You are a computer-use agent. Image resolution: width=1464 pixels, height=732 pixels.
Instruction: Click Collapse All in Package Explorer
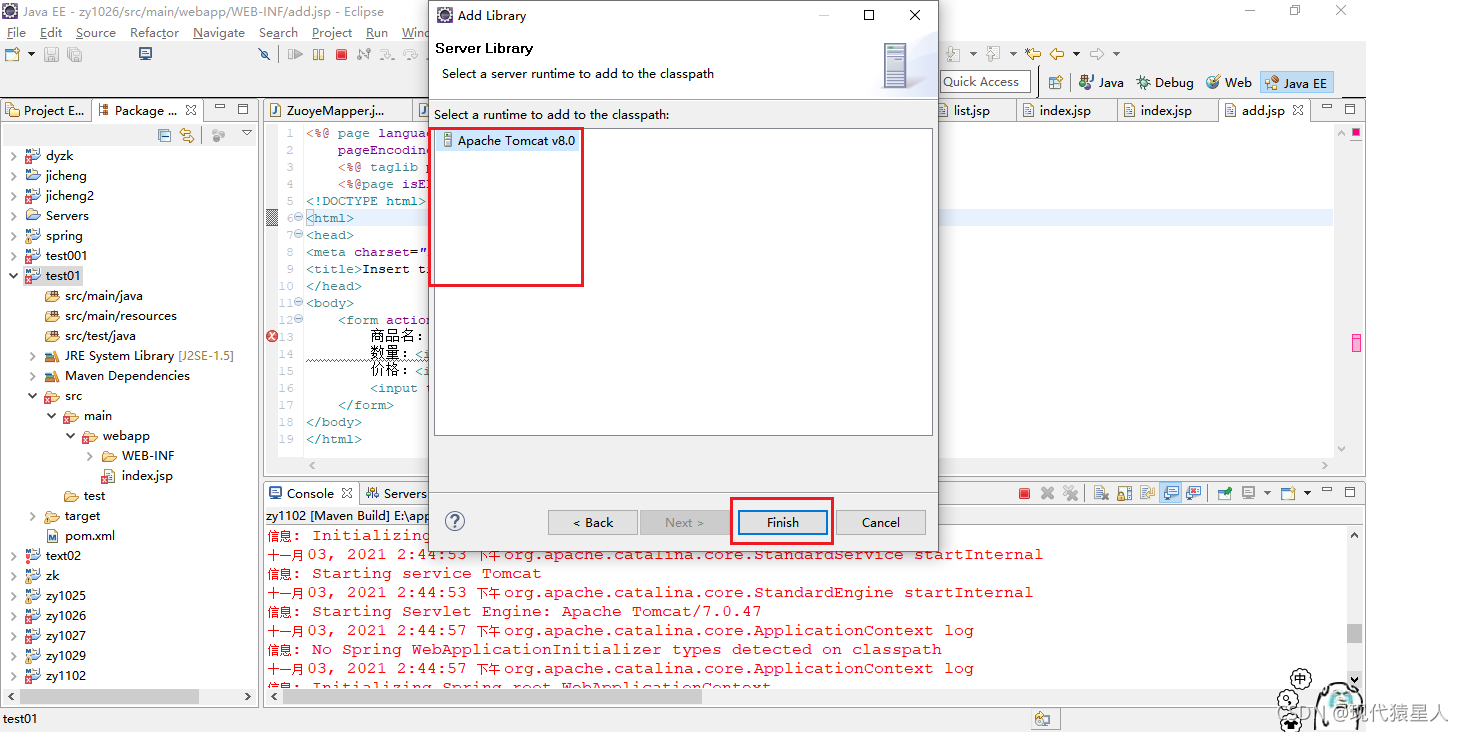coord(165,135)
